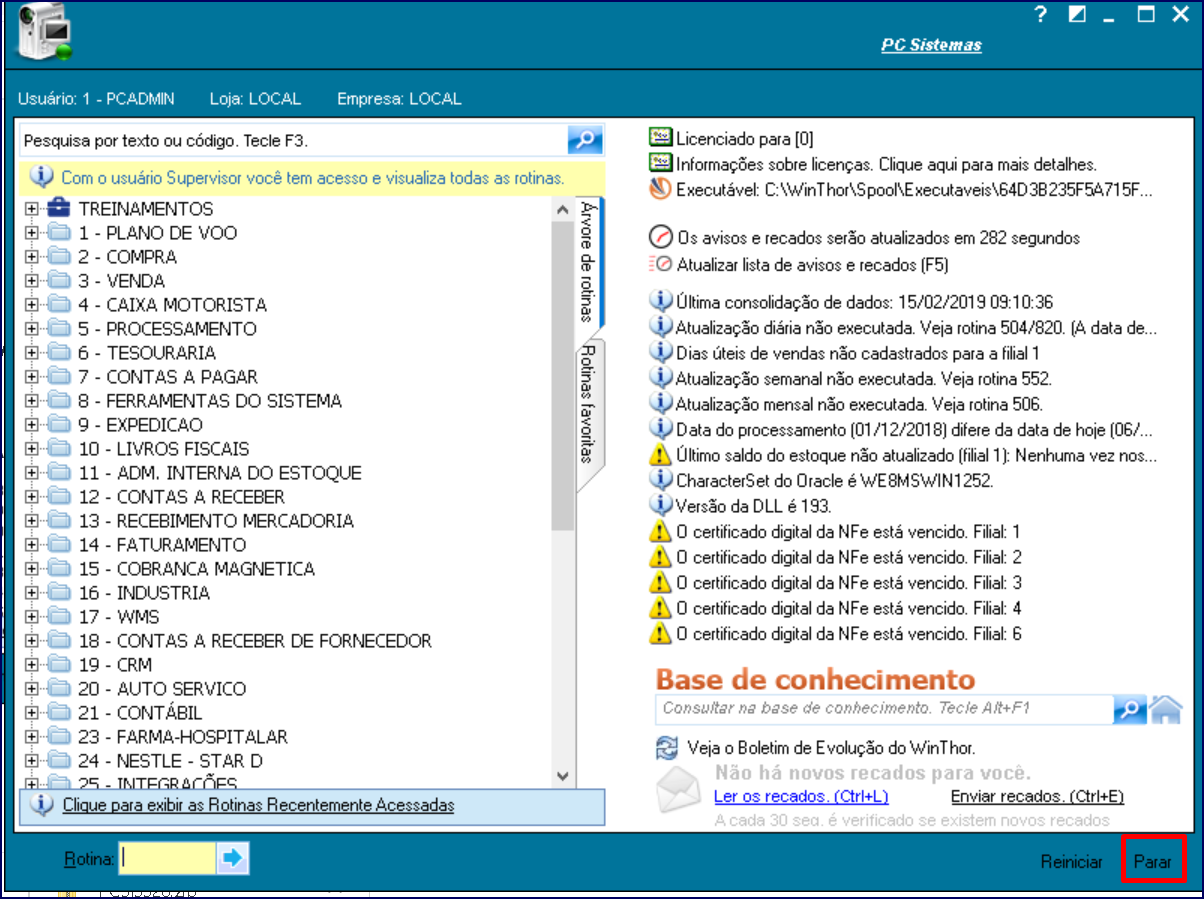Open the knowledge base home icon
The width and height of the screenshot is (1204, 899).
(1166, 709)
